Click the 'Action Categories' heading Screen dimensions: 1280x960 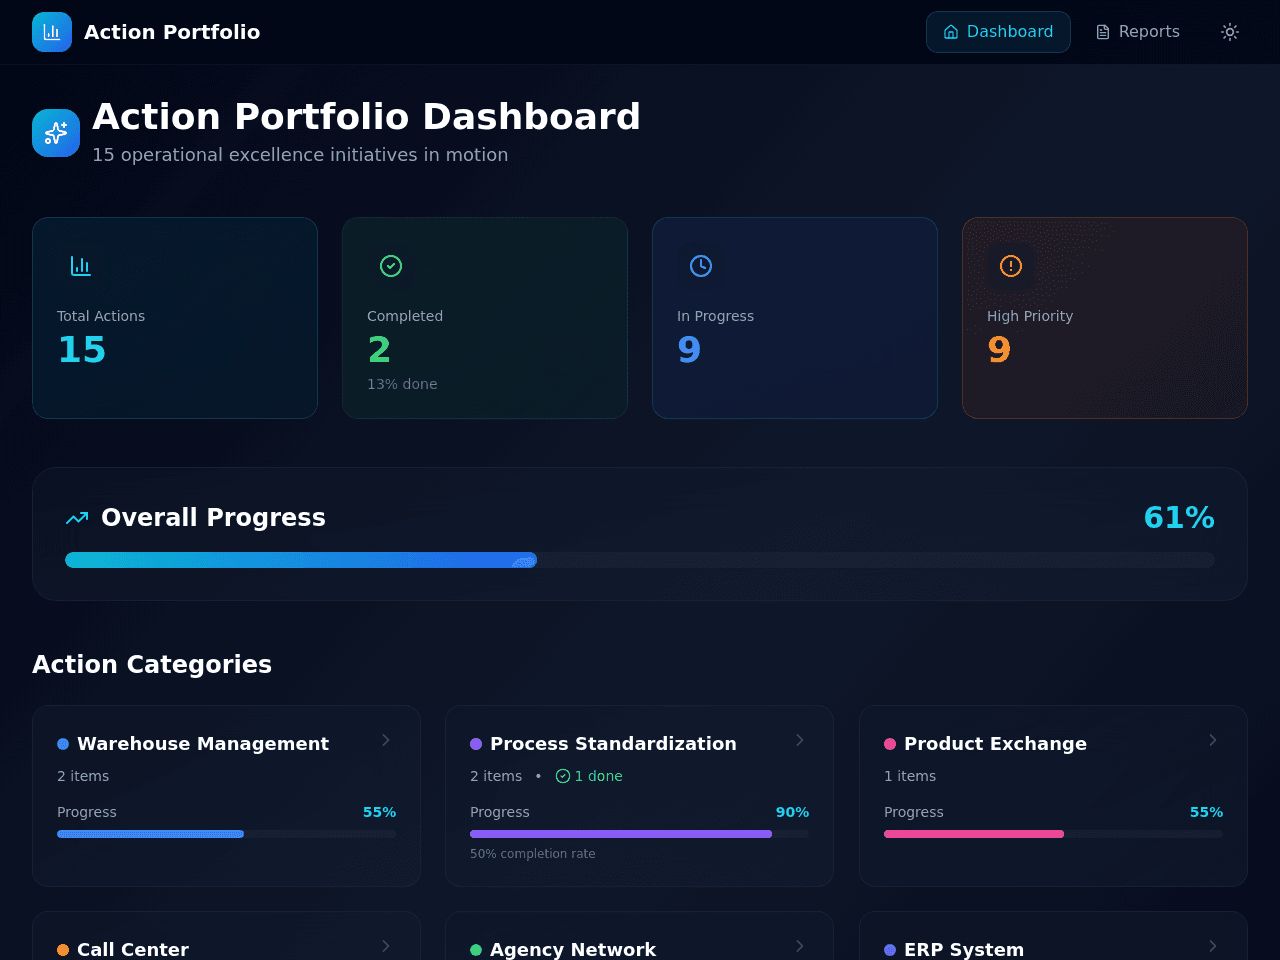[152, 665]
